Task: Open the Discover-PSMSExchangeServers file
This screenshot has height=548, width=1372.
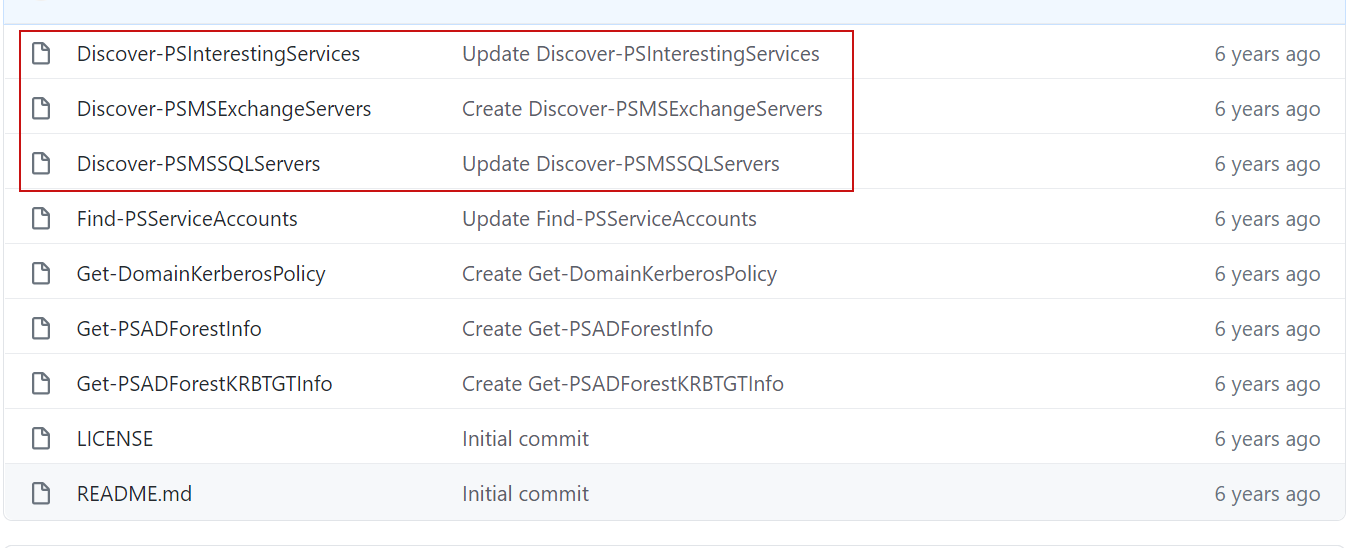Action: (224, 109)
